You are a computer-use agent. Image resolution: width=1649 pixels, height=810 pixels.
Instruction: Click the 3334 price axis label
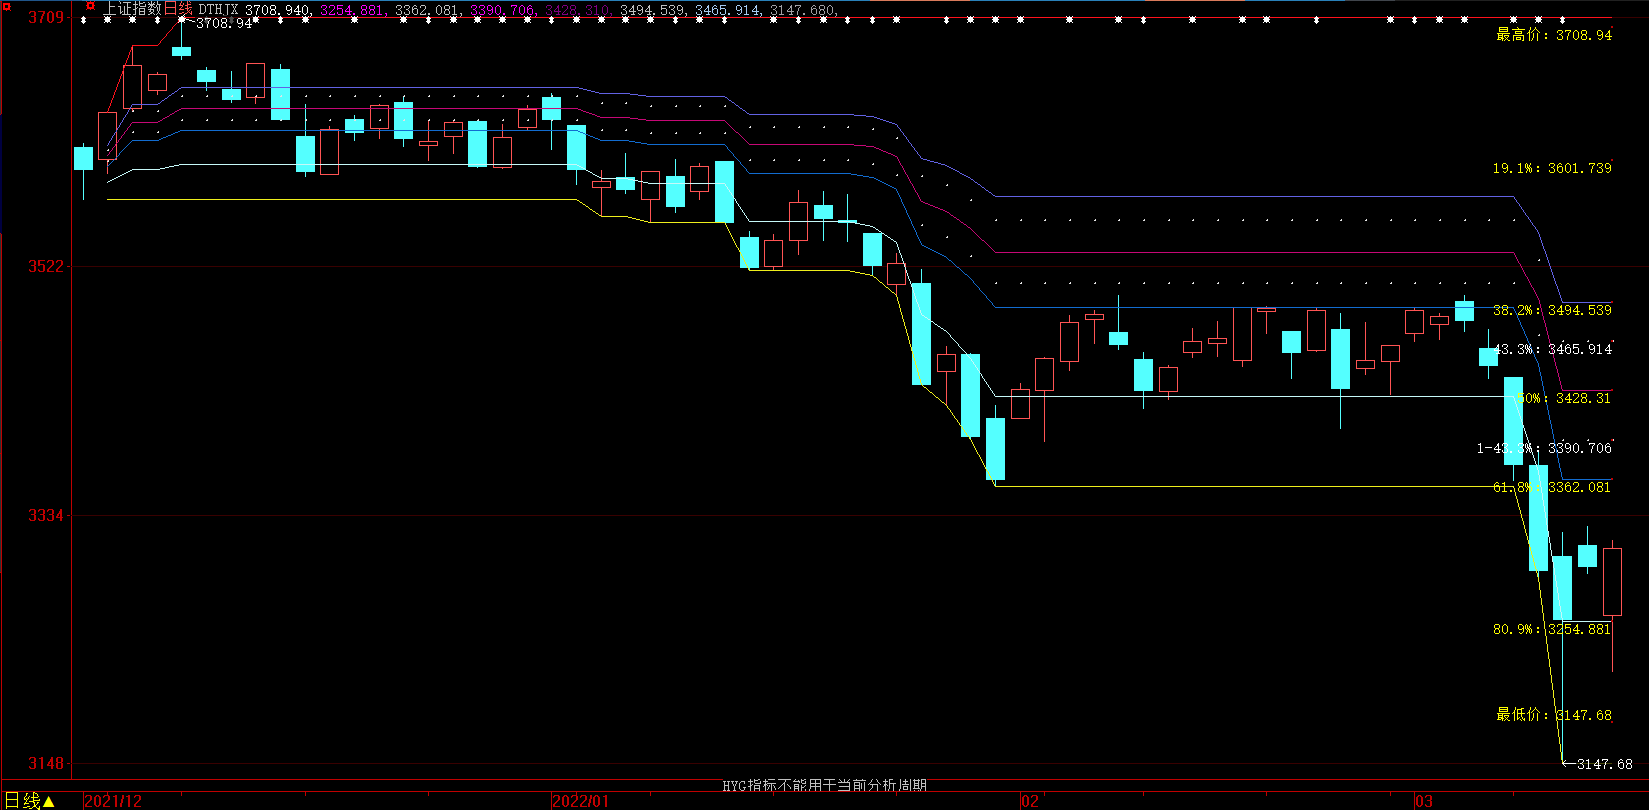[x=46, y=515]
